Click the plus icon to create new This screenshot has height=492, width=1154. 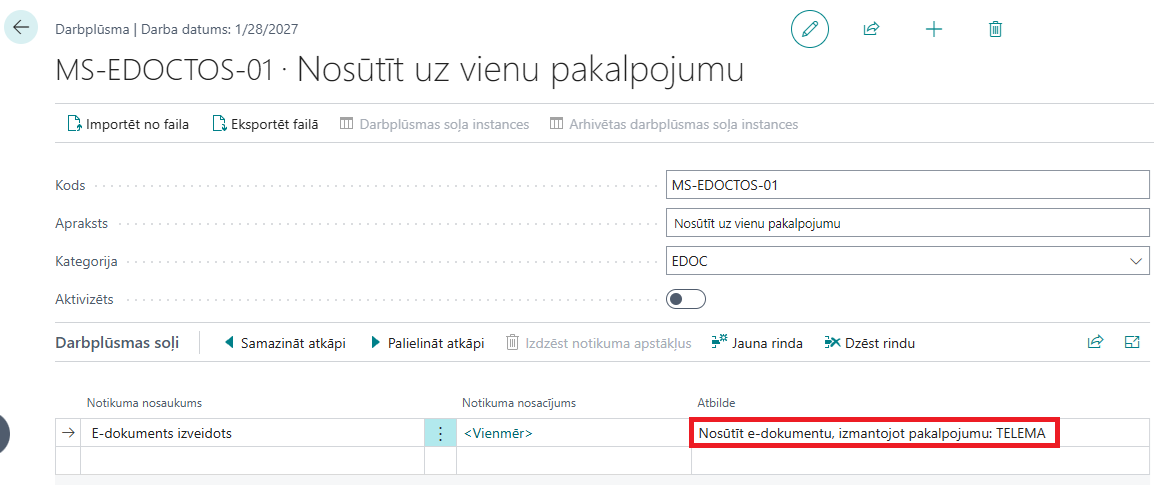coord(933,29)
